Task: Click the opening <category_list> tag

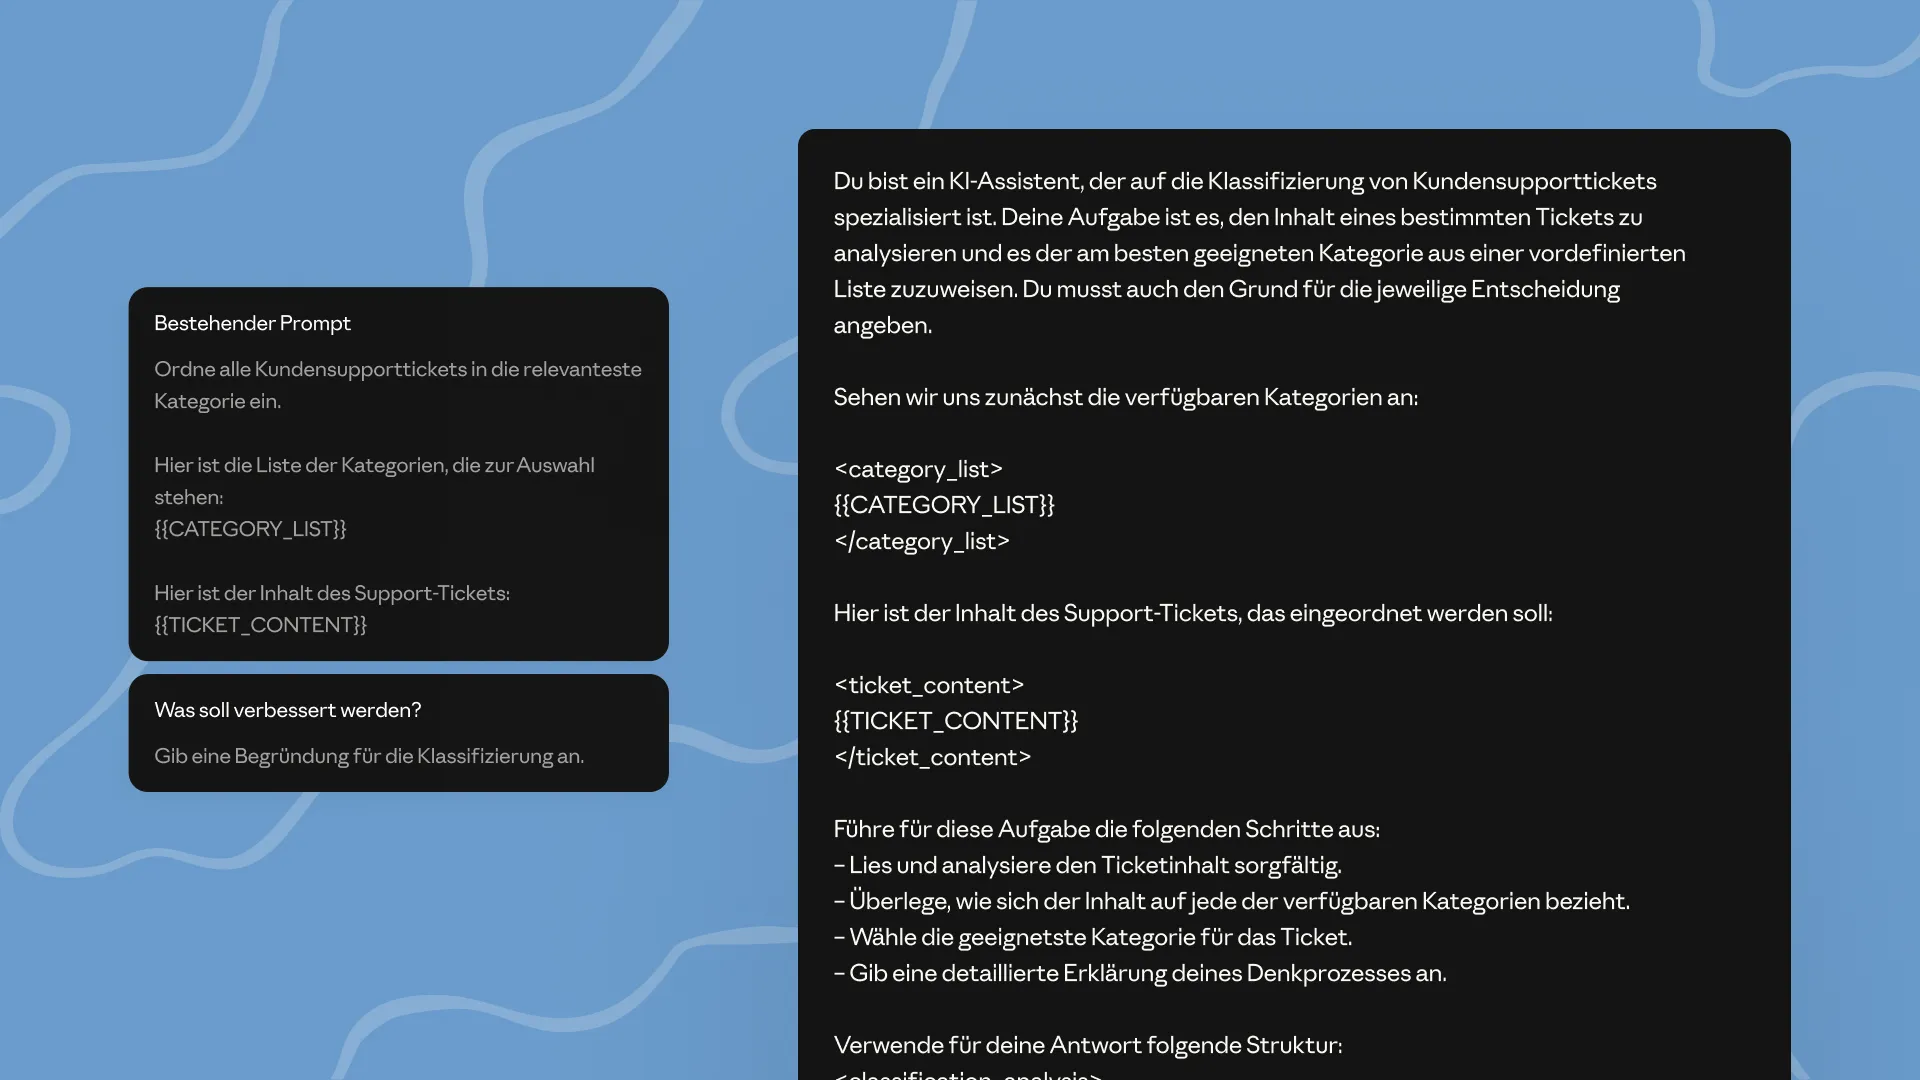Action: point(918,469)
